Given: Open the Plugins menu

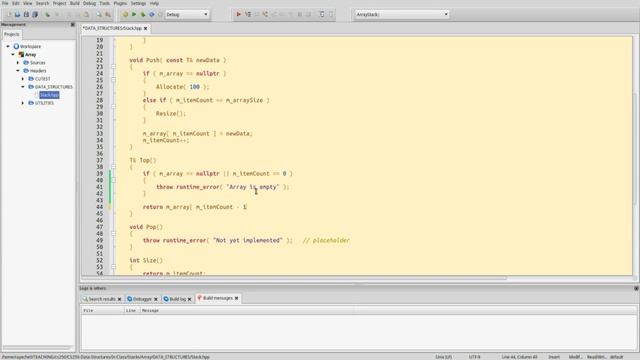Looking at the screenshot, I should point(120,3).
